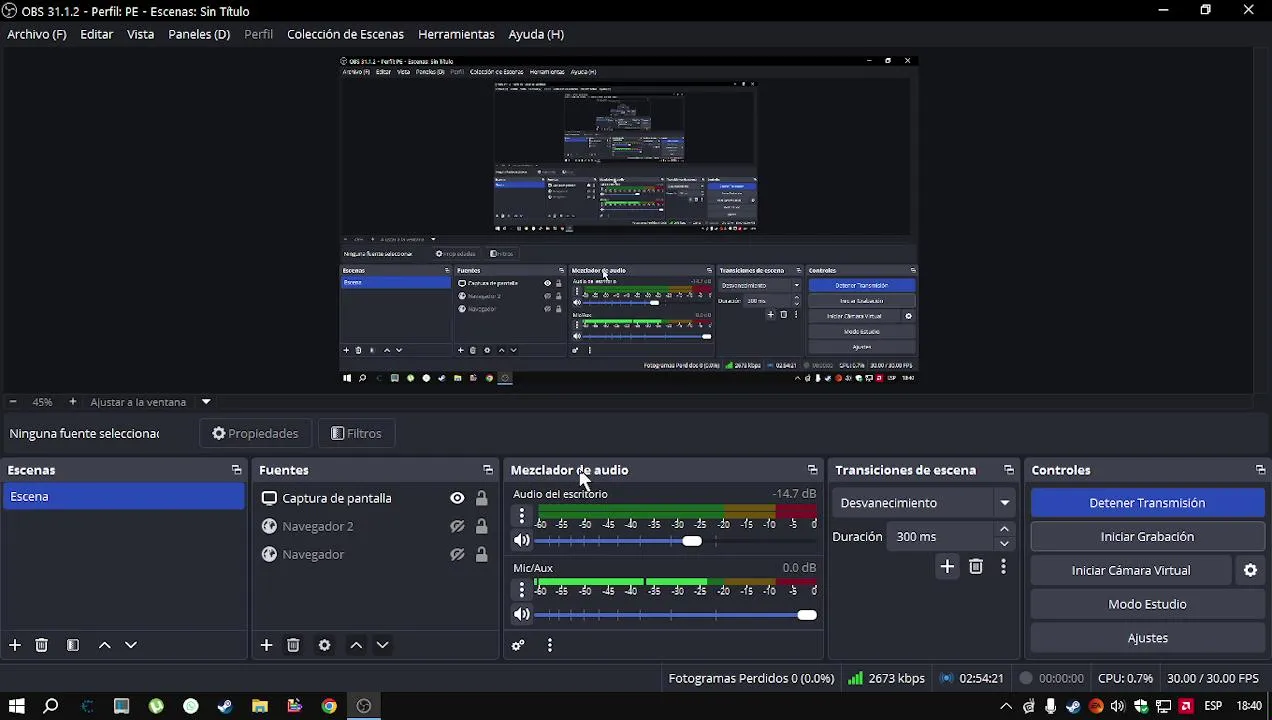Unlock the Captura de pantalla source

coord(481,498)
